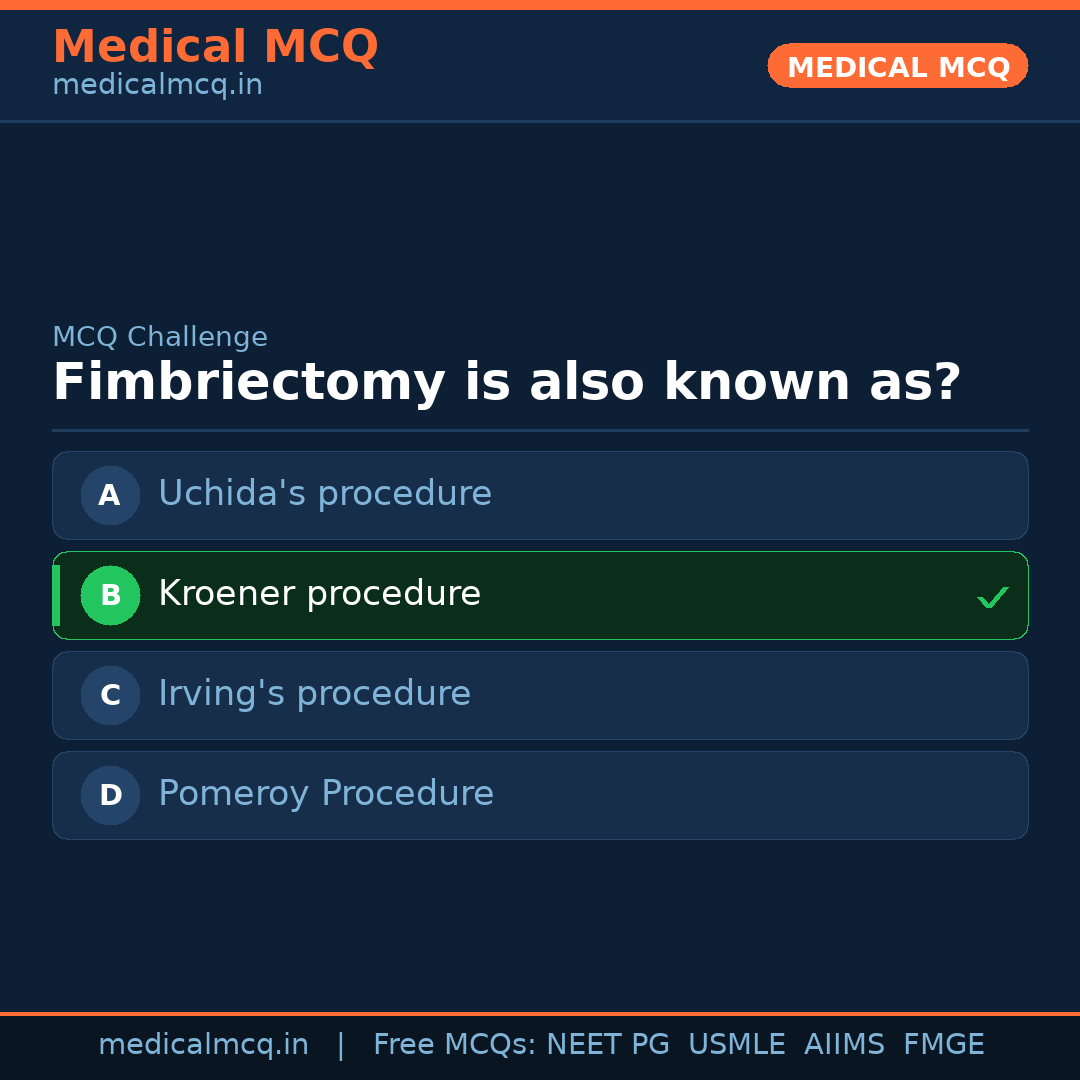Click the "Kroener procedure" answer text

(319, 594)
